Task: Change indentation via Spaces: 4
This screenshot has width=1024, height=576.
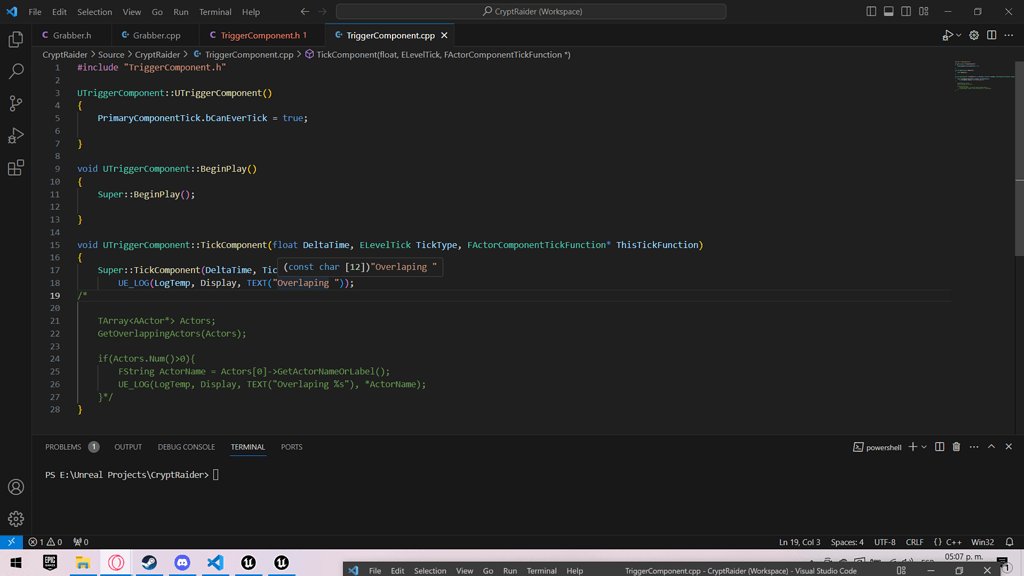Action: tap(847, 542)
